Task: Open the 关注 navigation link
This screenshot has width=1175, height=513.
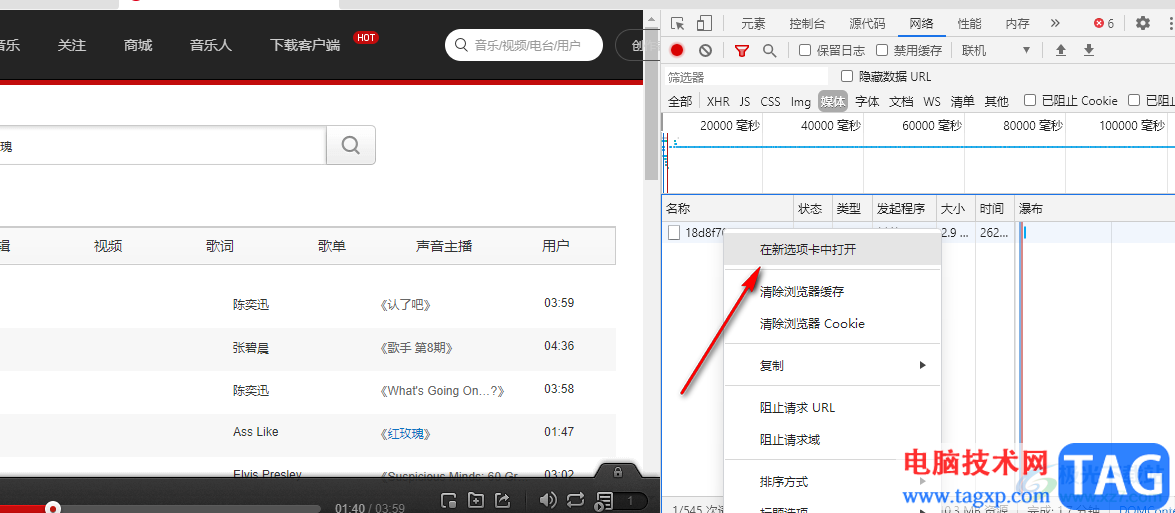Action: tap(72, 46)
